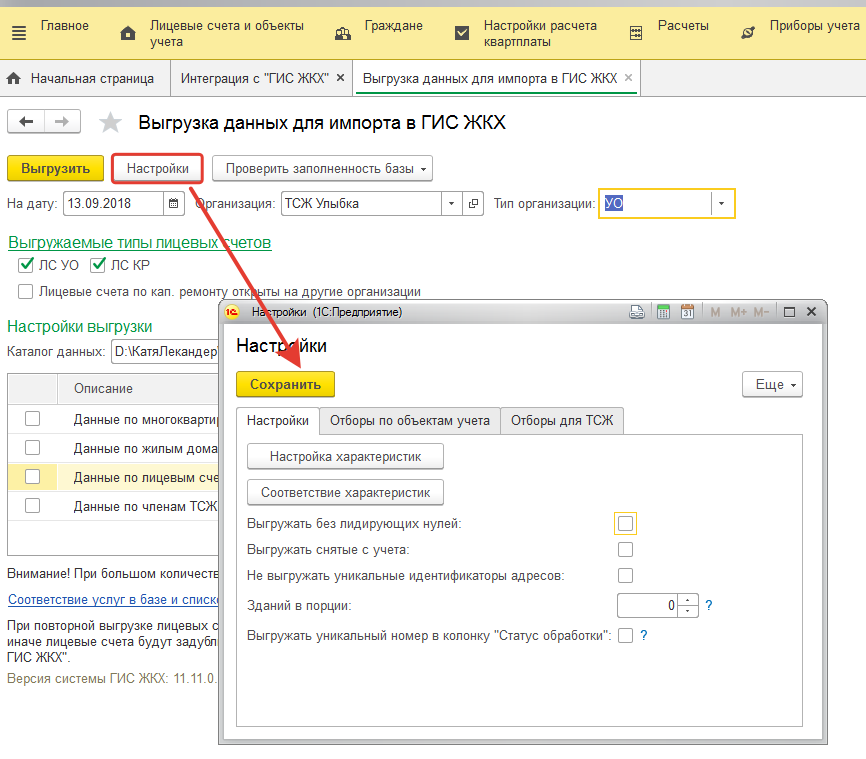Open the Организация record with the open icon
Screen dimensions: 866x759
coord(473,203)
